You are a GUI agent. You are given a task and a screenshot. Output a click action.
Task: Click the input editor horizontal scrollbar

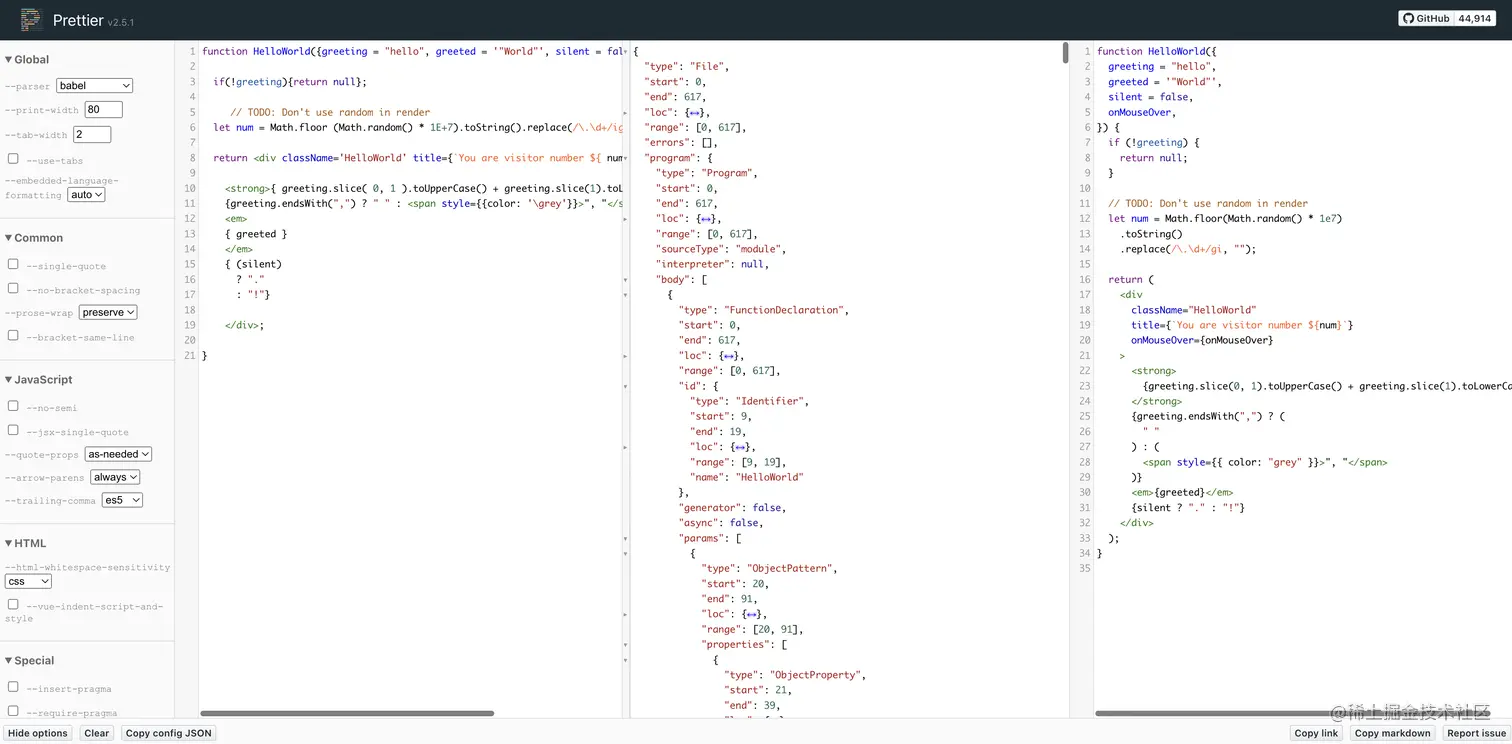point(347,713)
